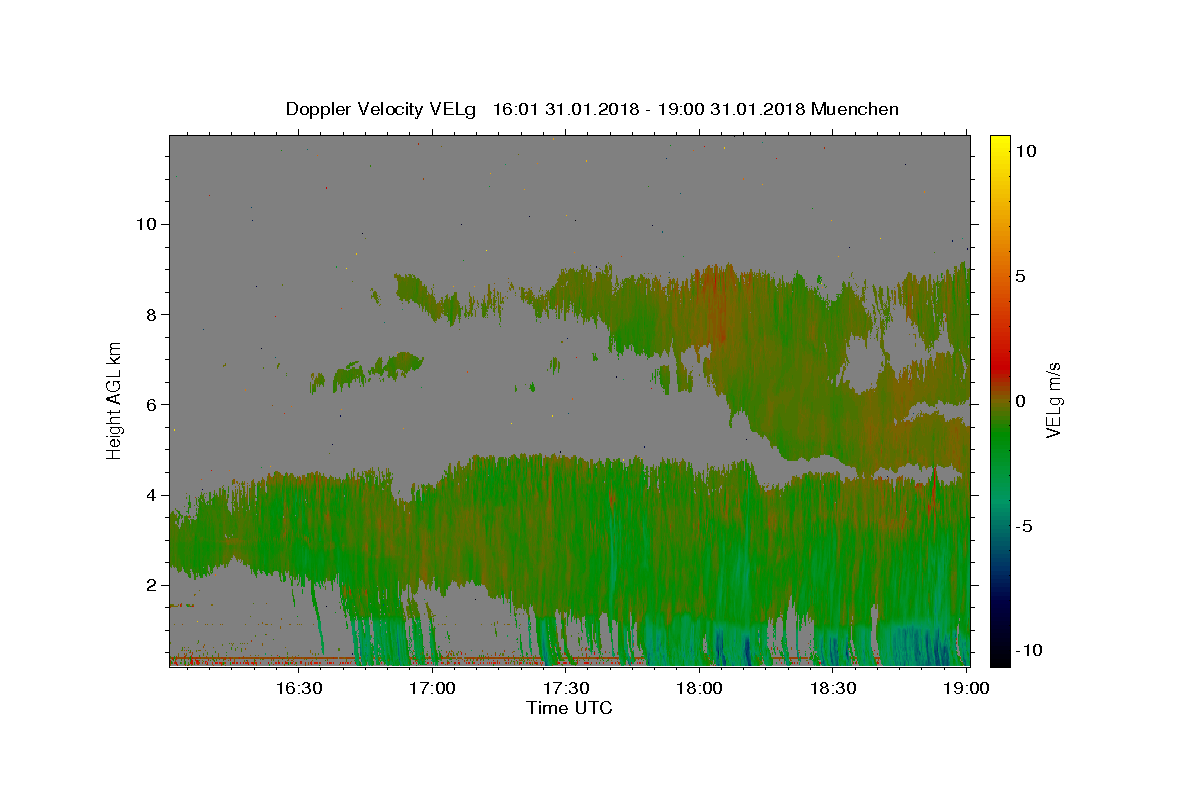Click the 17:30 time tick label
This screenshot has height=800, width=1200.
click(x=565, y=688)
